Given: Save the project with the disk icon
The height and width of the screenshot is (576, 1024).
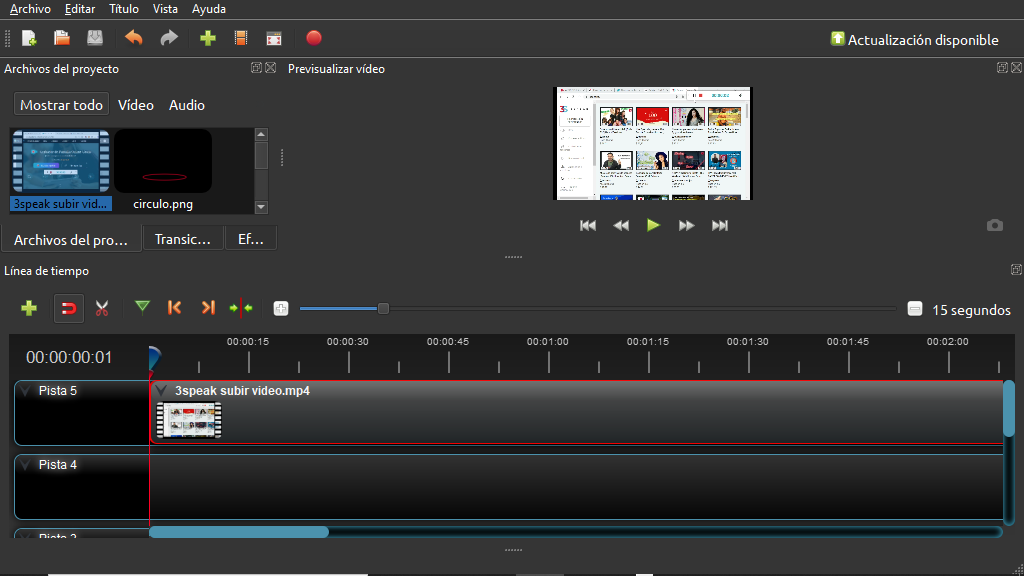Looking at the screenshot, I should coord(95,38).
